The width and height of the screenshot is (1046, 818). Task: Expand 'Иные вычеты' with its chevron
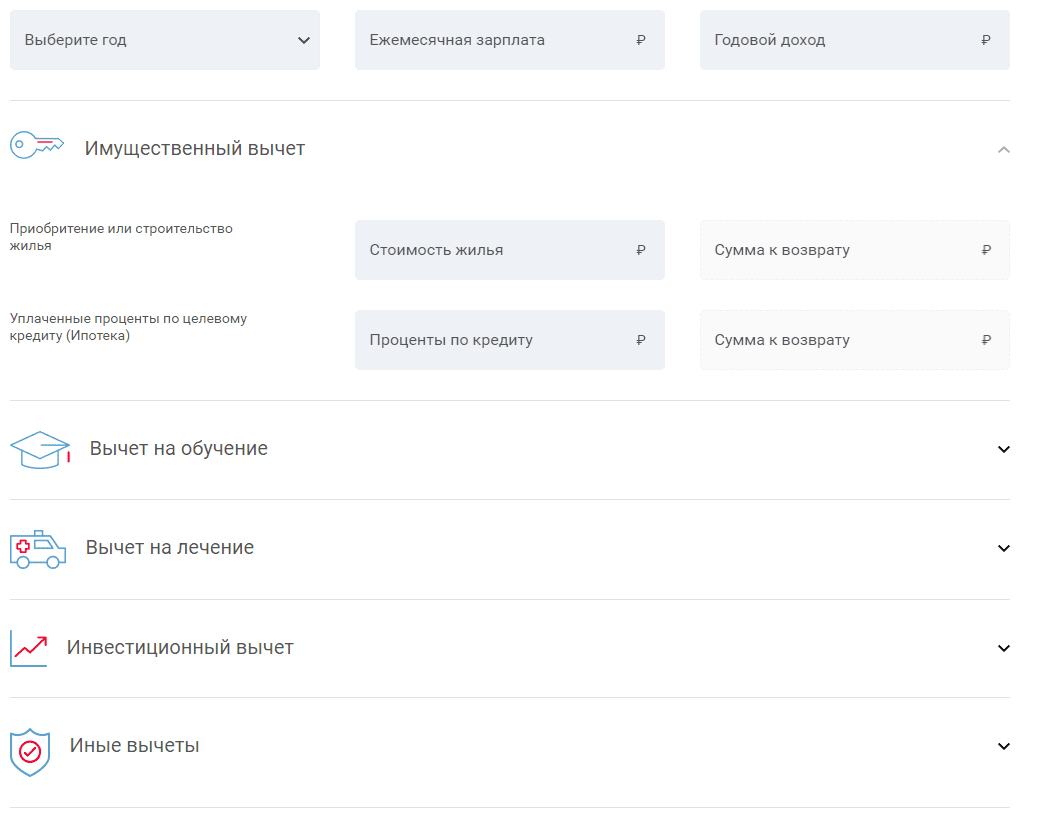(1004, 746)
